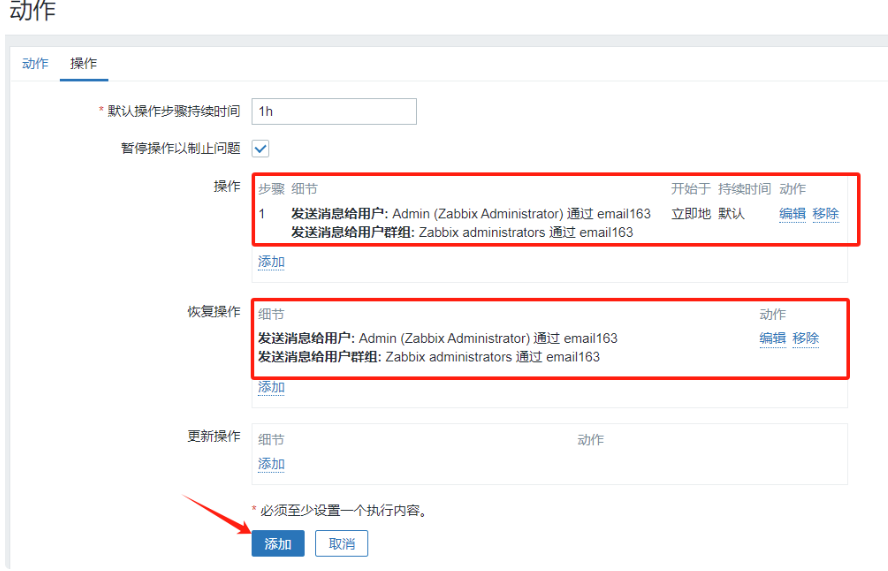The image size is (888, 571).
Task: Add a new 更新操作 entry
Action: click(271, 464)
